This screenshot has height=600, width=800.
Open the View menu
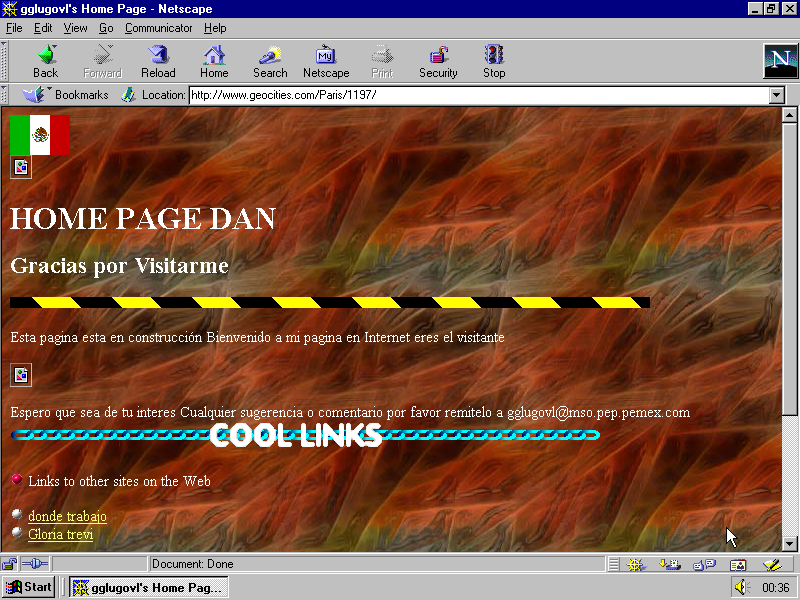[x=75, y=28]
